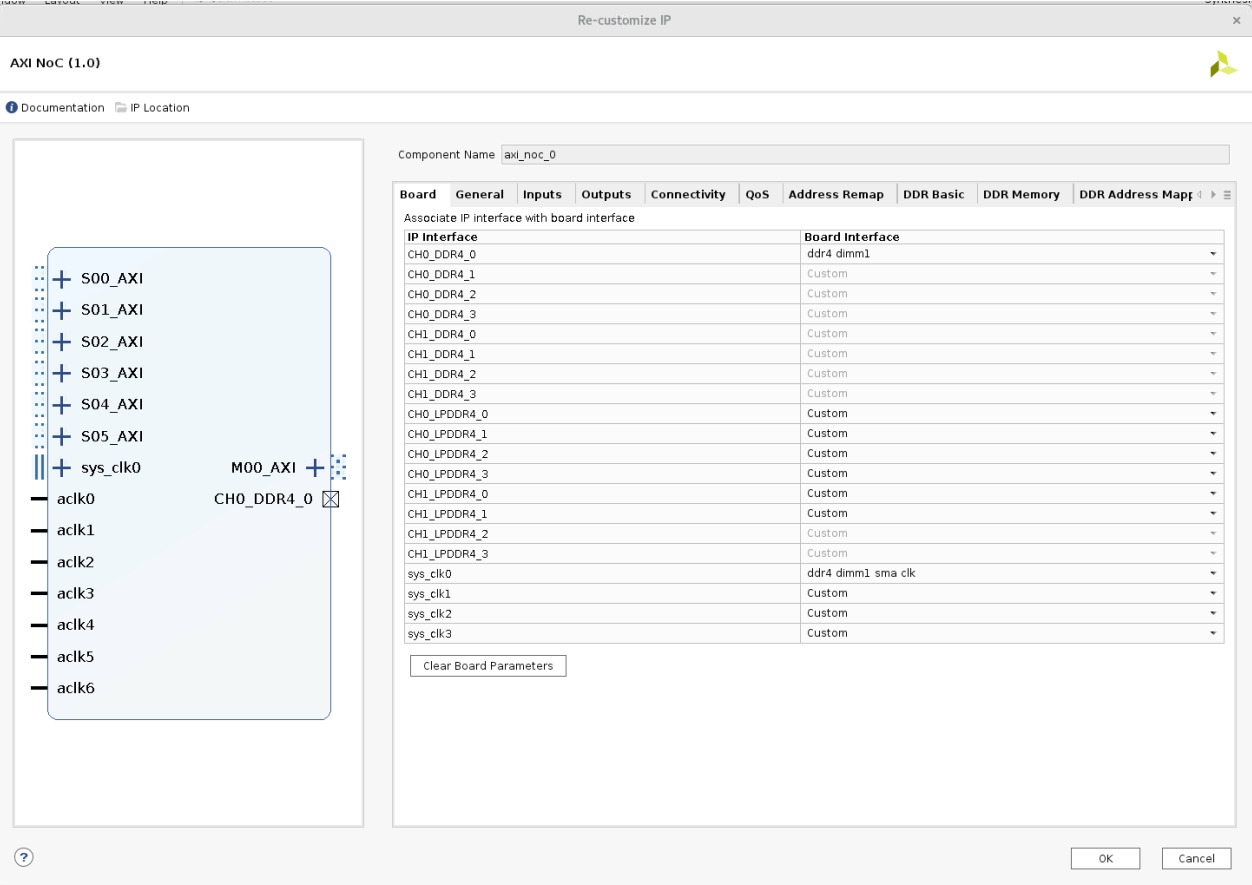The width and height of the screenshot is (1252, 885).
Task: Expand the S00_AXI plus icon in the diagram
Action: point(62,278)
